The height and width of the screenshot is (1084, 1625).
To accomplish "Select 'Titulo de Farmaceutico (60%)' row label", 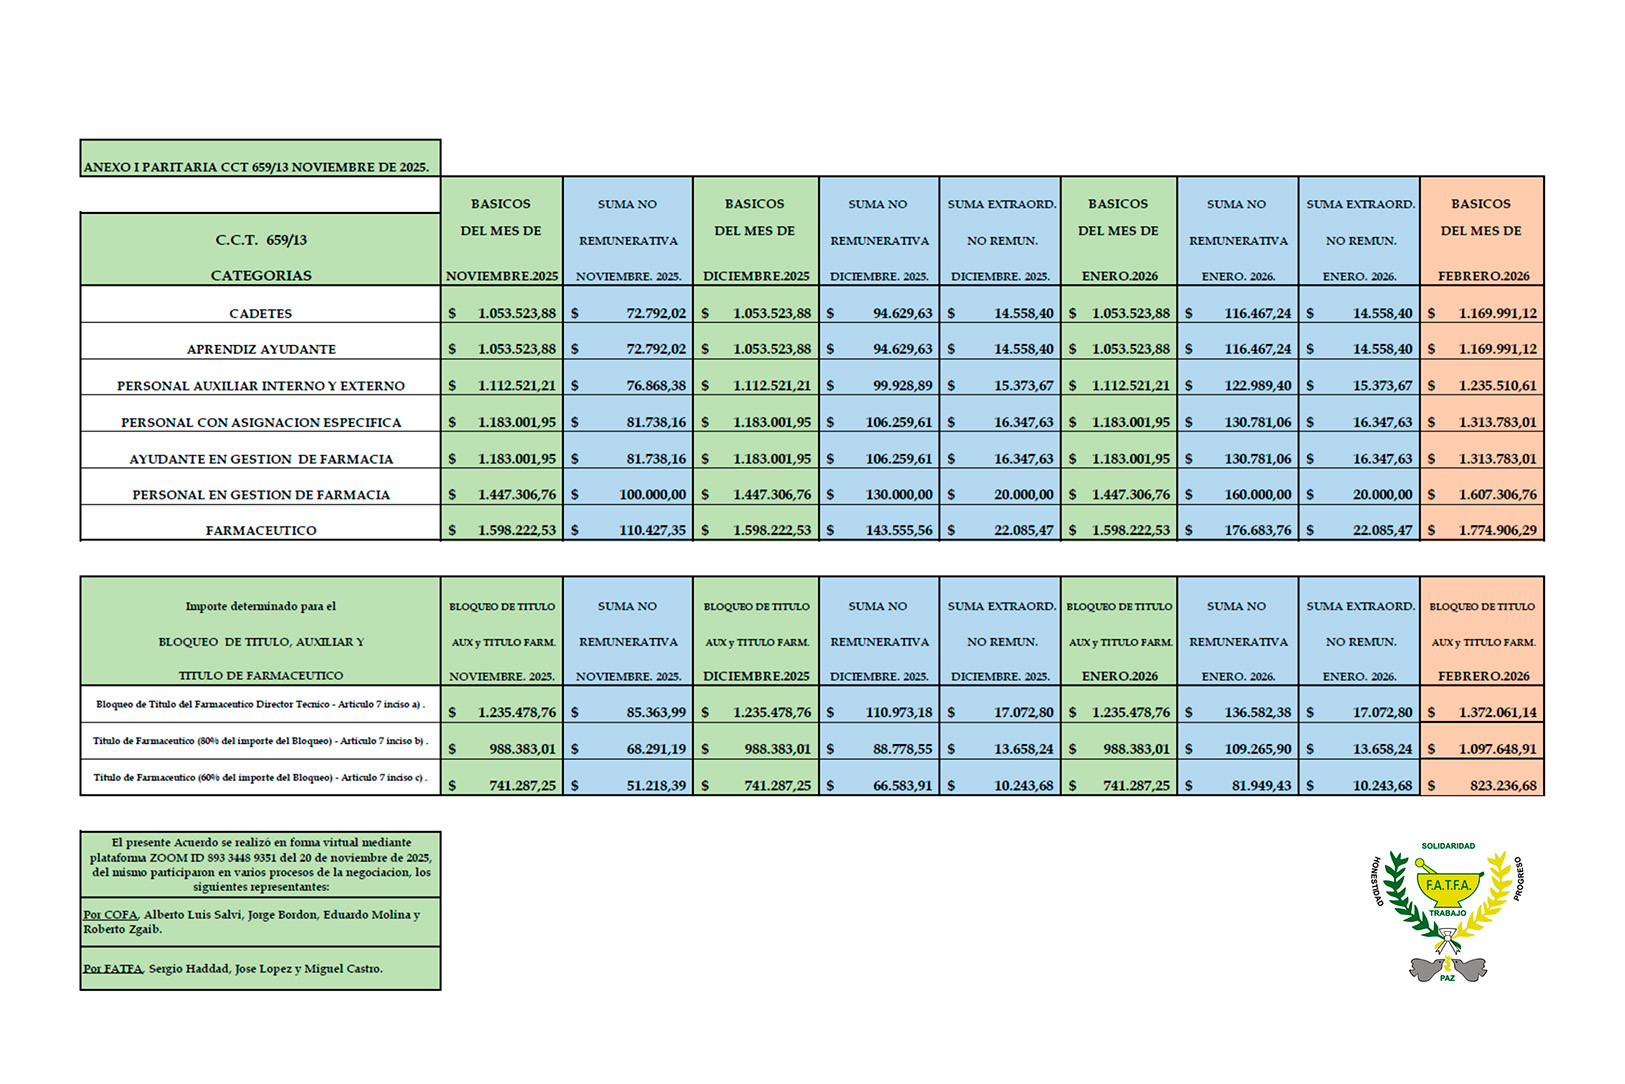I will click(x=260, y=777).
